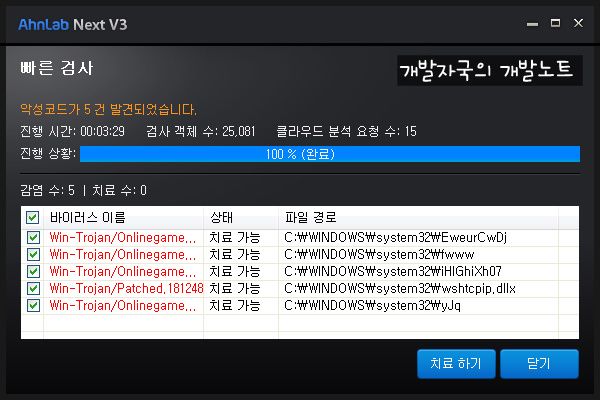Viewport: 600px width, 400px height.
Task: Toggle the select-all checkbox in table header
Action: [33, 218]
